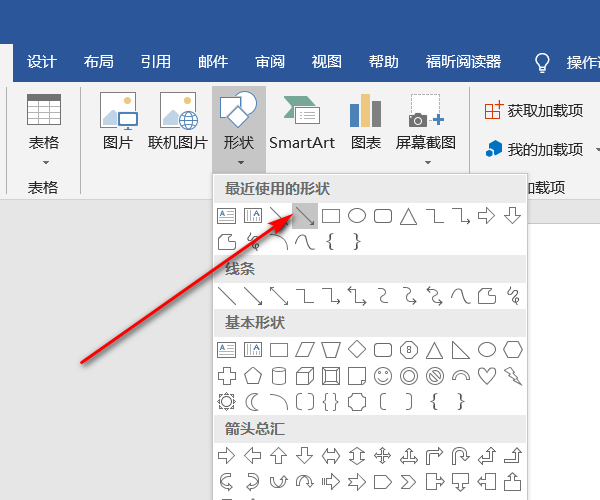Select the pentagon in 基本形状
The image size is (600, 500).
pos(253,376)
